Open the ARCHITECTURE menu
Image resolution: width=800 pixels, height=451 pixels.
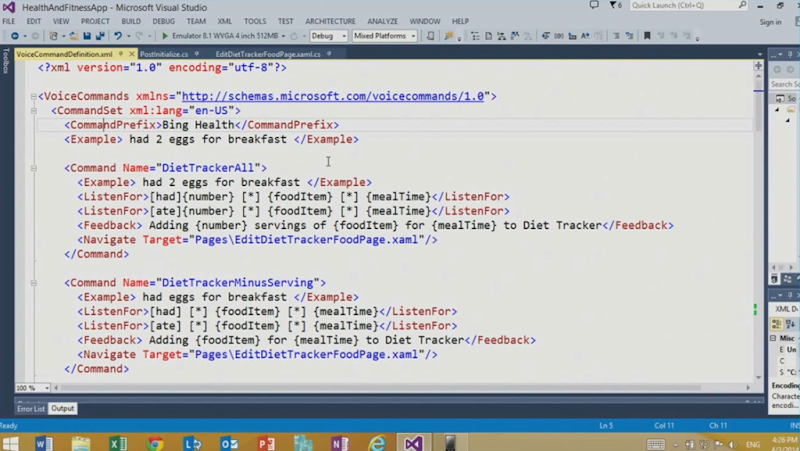click(x=330, y=21)
